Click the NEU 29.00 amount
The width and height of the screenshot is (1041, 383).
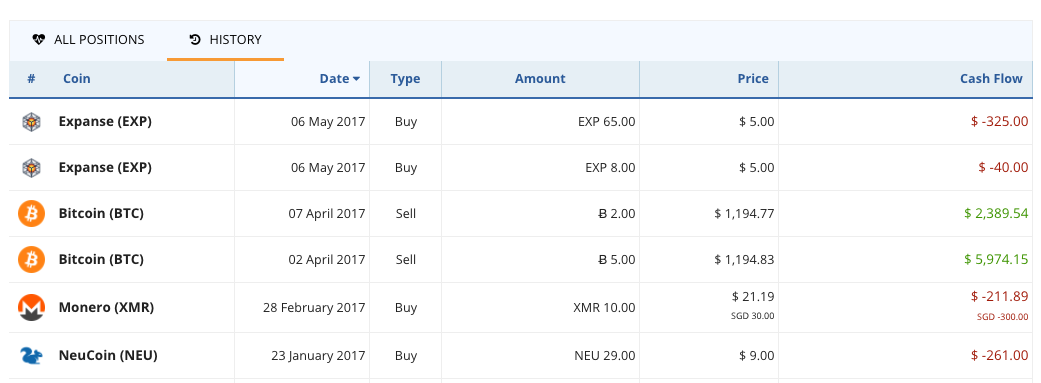point(604,356)
